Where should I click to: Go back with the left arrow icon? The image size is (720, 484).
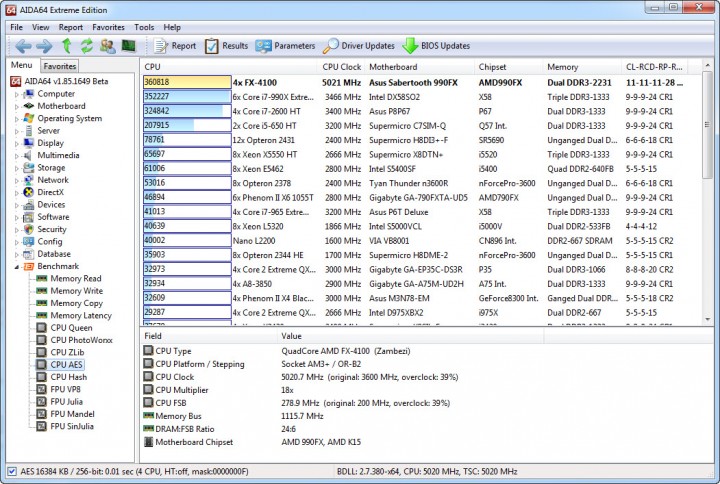23,46
